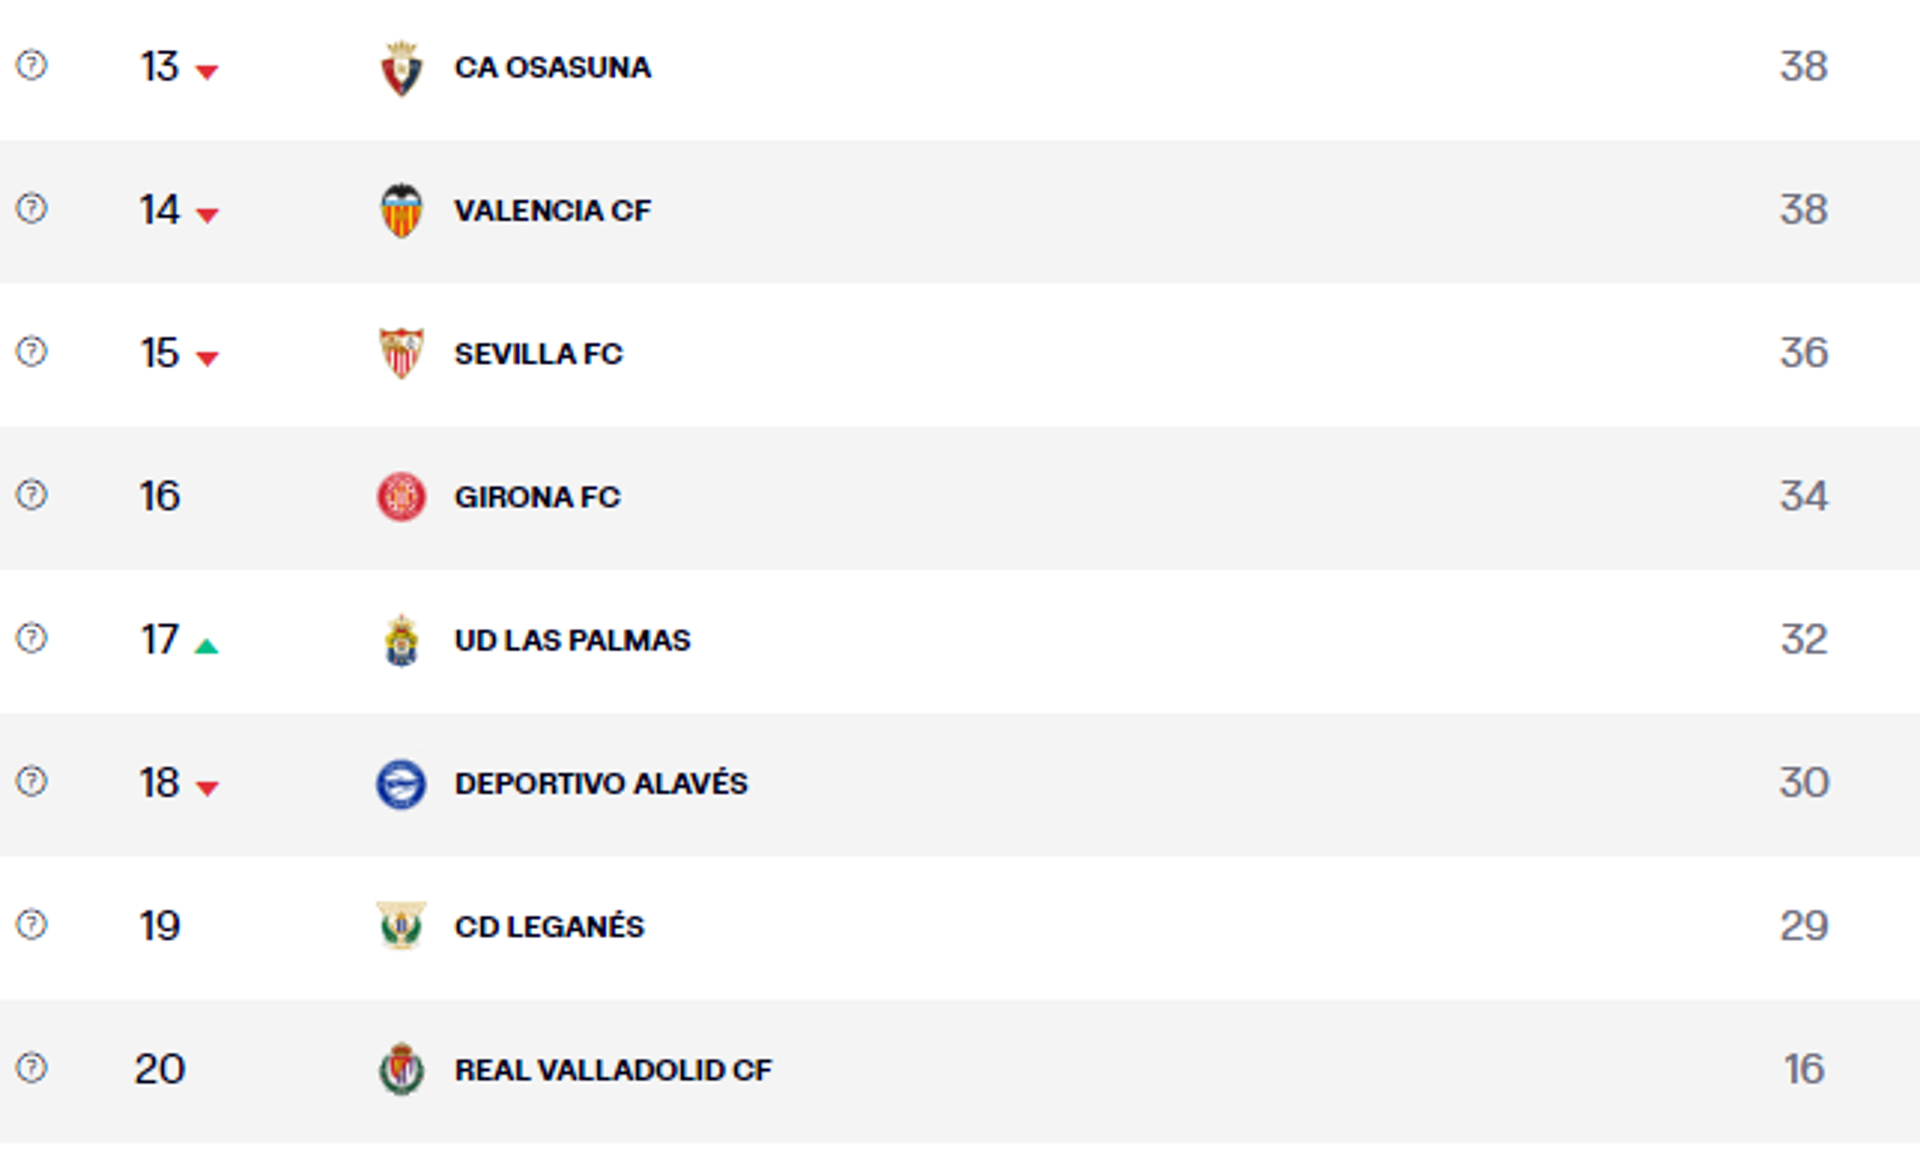Click the red down arrow at position 18

click(x=207, y=789)
